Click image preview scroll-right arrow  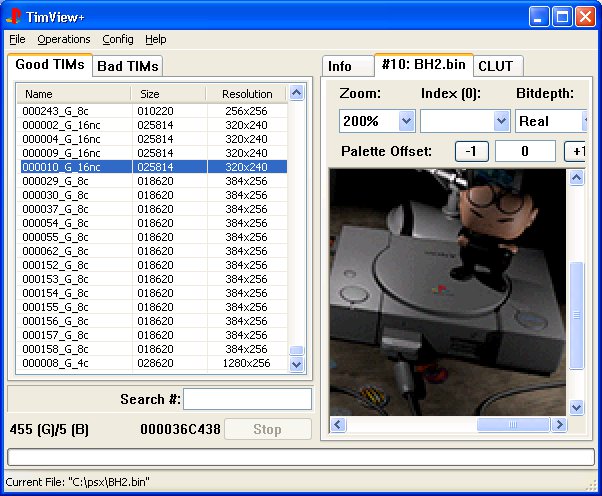coord(559,425)
